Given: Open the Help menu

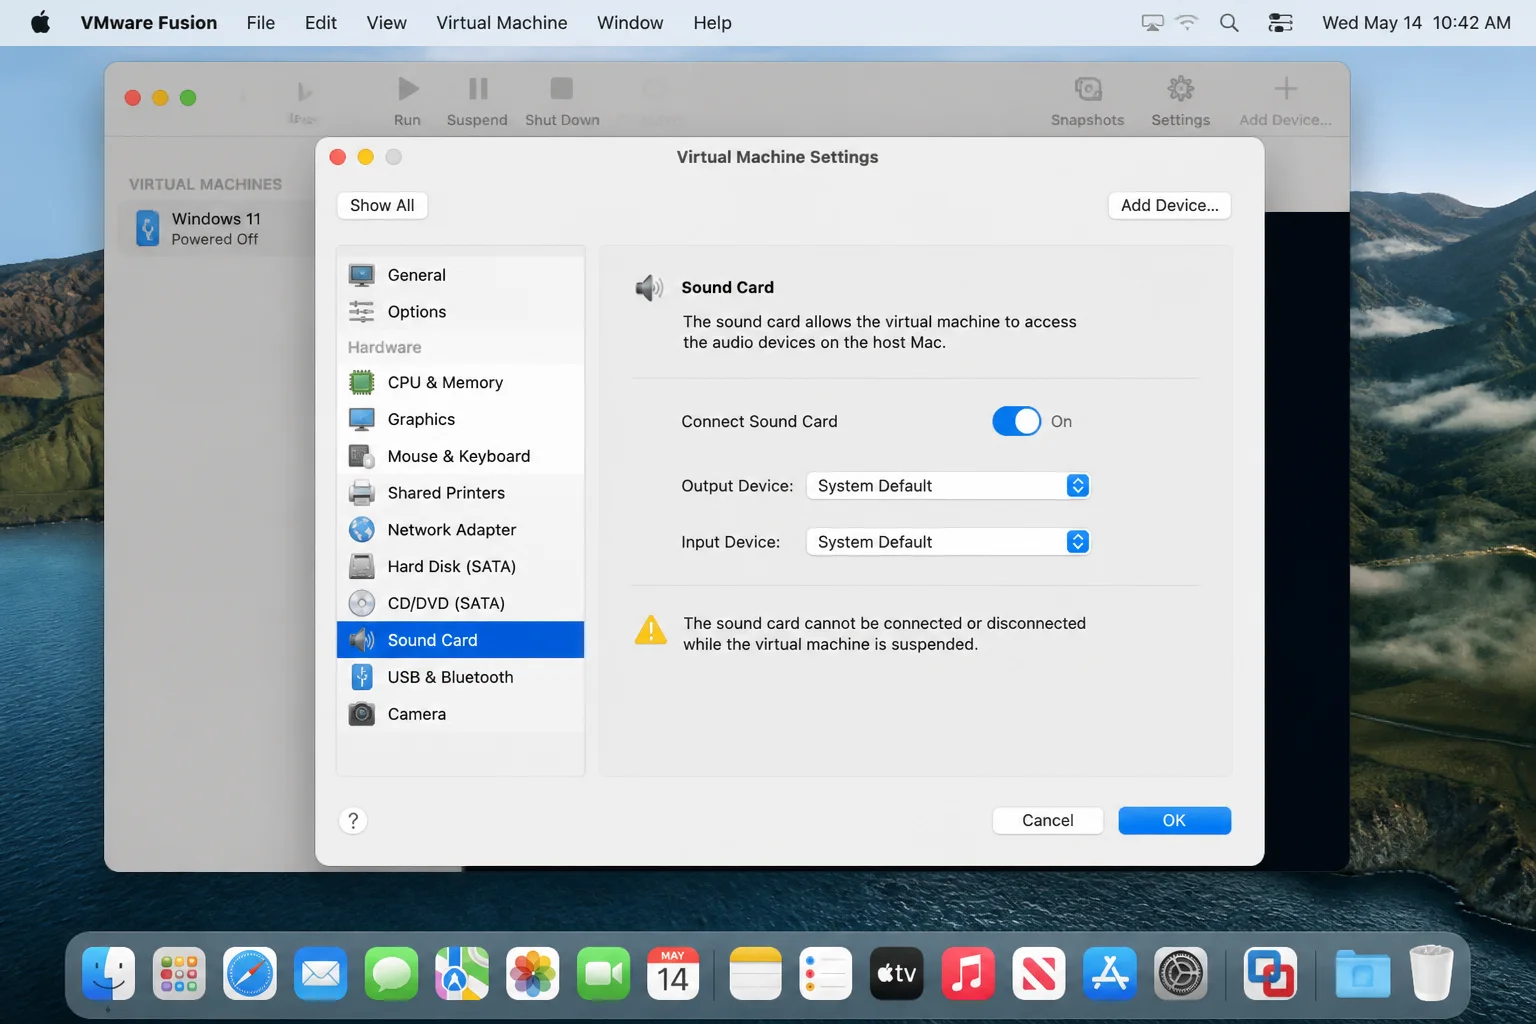Looking at the screenshot, I should [712, 23].
